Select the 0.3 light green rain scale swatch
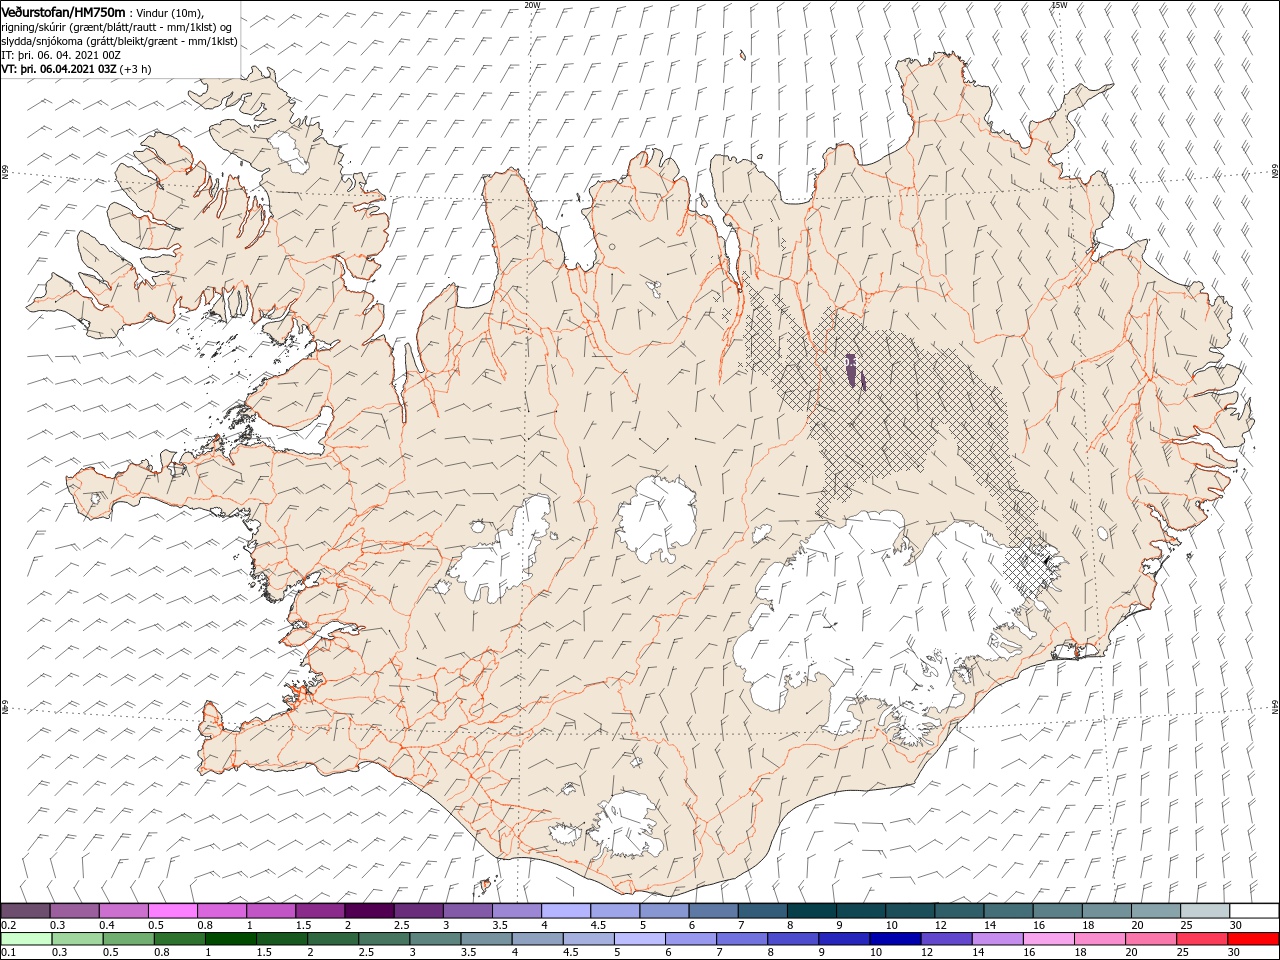The height and width of the screenshot is (960, 1280). coord(77,938)
